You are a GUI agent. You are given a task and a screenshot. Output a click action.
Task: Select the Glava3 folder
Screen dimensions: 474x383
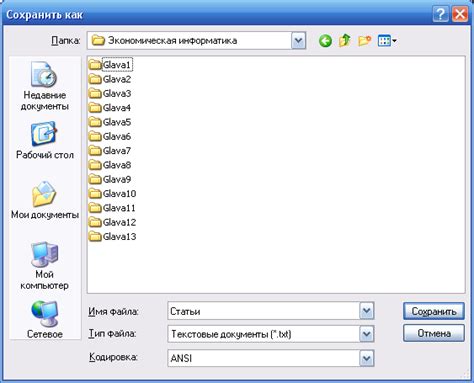[x=110, y=93]
